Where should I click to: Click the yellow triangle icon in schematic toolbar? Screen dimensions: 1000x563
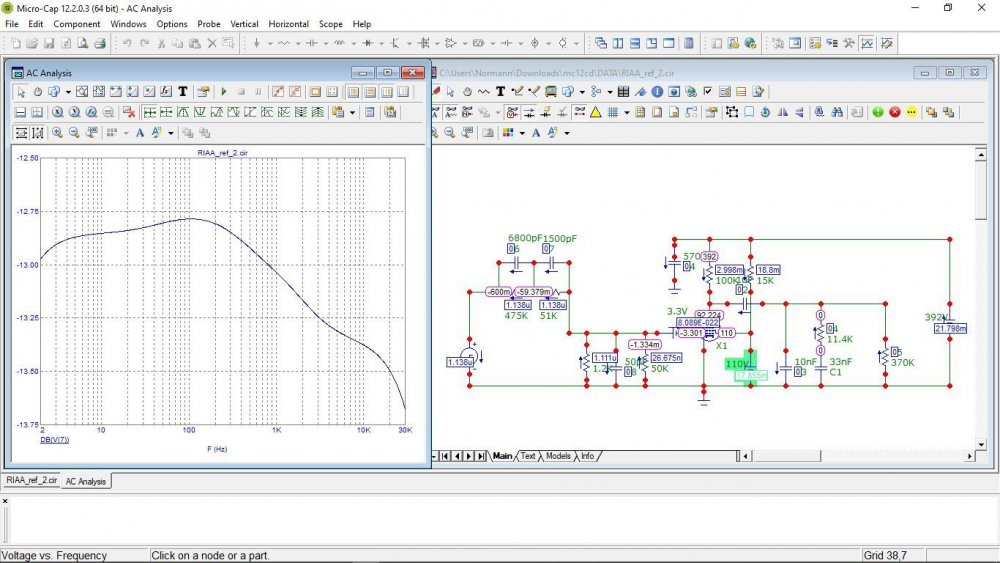pos(595,112)
